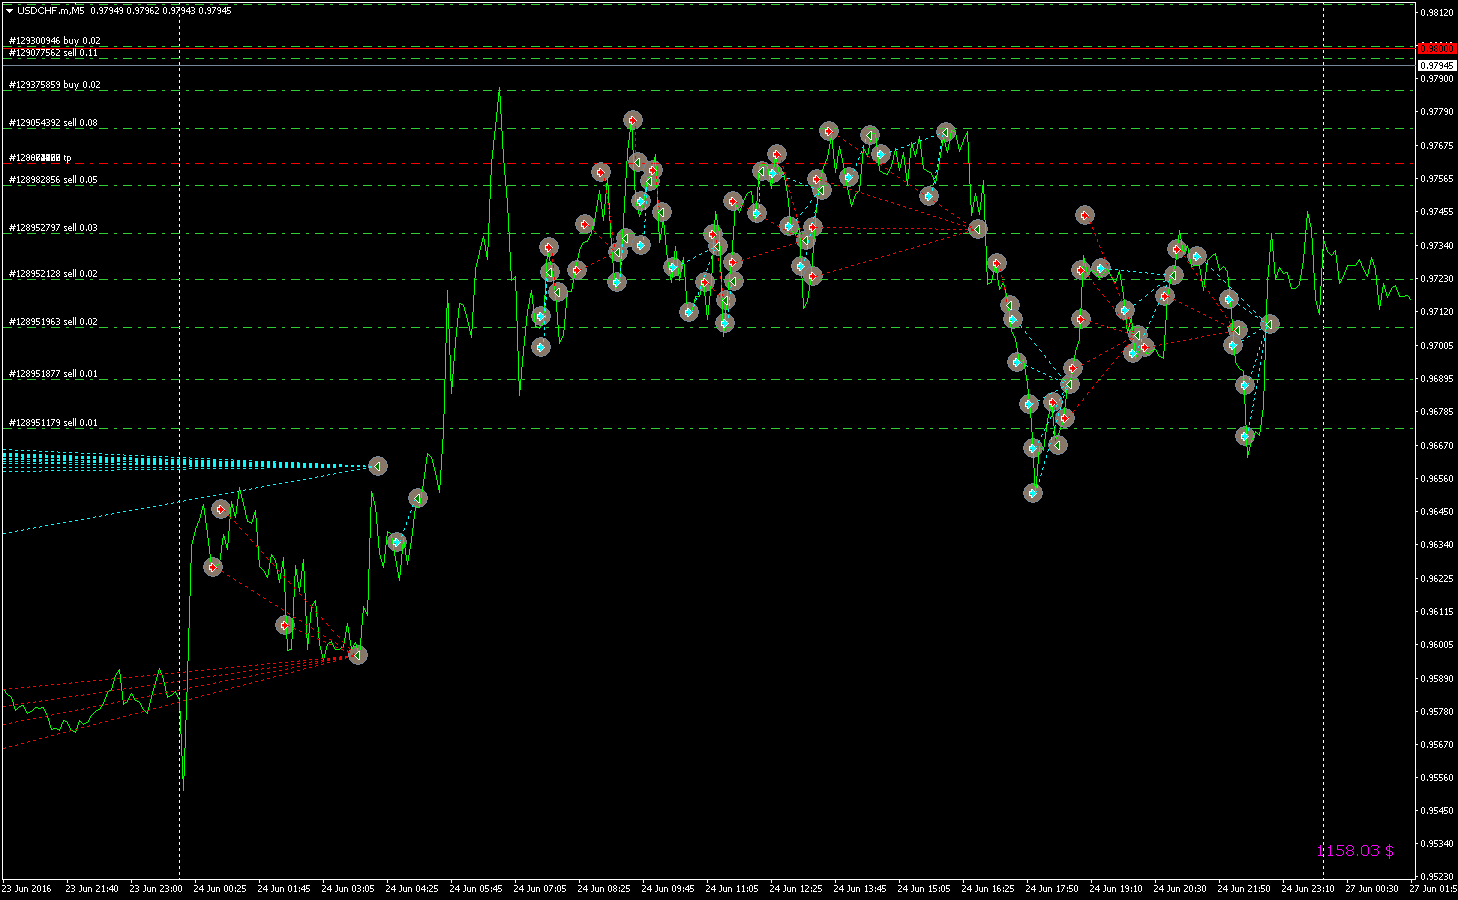Viewport: 1458px width, 900px height.
Task: Click the red 0.98000 price level tag
Action: click(x=1437, y=48)
